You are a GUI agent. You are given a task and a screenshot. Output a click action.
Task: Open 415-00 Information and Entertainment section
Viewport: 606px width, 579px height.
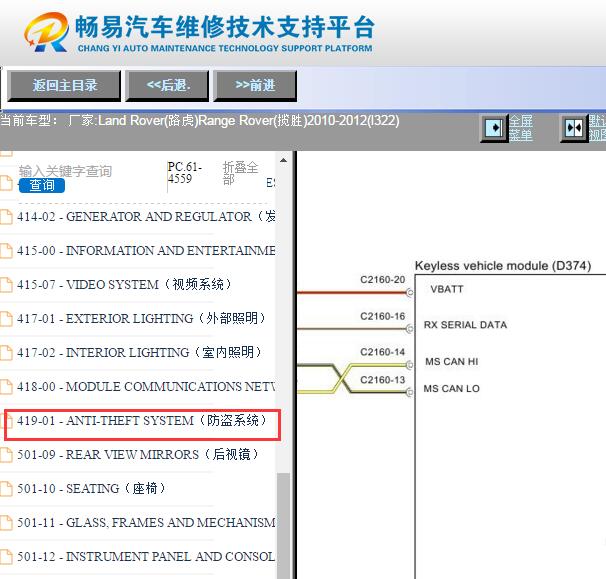tap(146, 250)
